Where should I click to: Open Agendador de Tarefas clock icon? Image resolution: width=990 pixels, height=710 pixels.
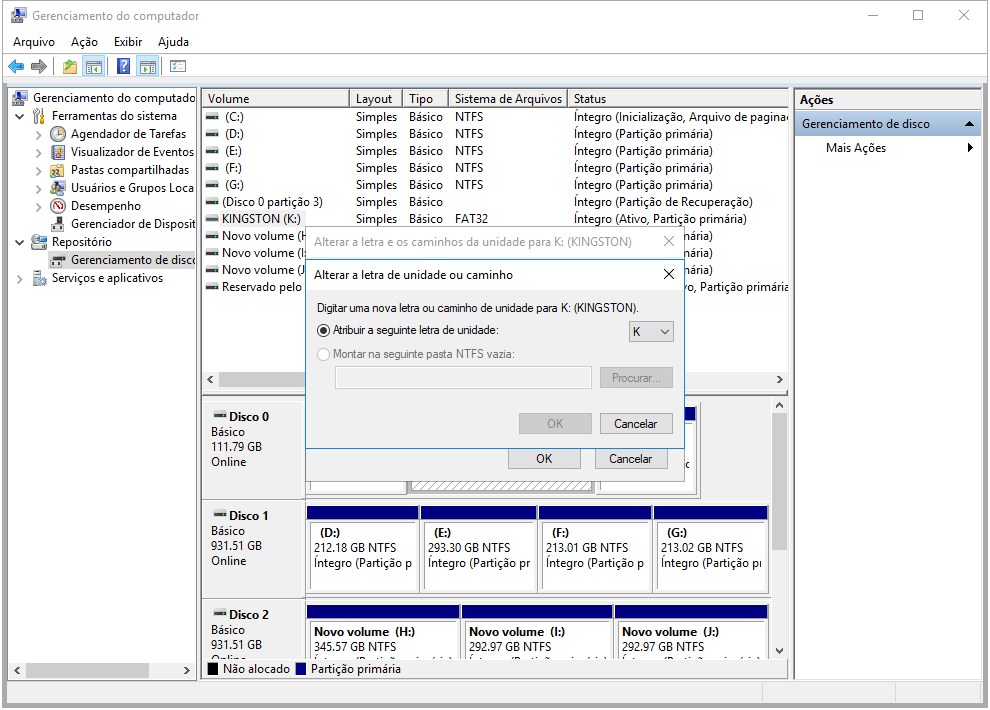pyautogui.click(x=58, y=134)
